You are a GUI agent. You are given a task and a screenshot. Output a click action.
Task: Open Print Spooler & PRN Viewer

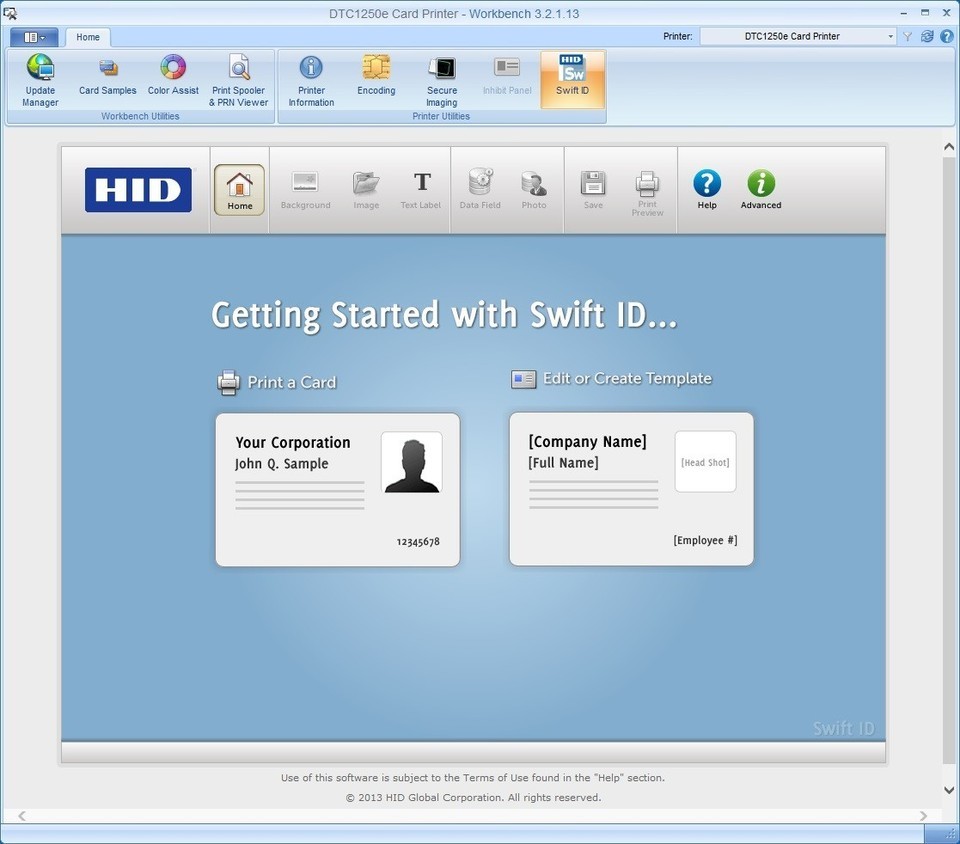[x=239, y=80]
